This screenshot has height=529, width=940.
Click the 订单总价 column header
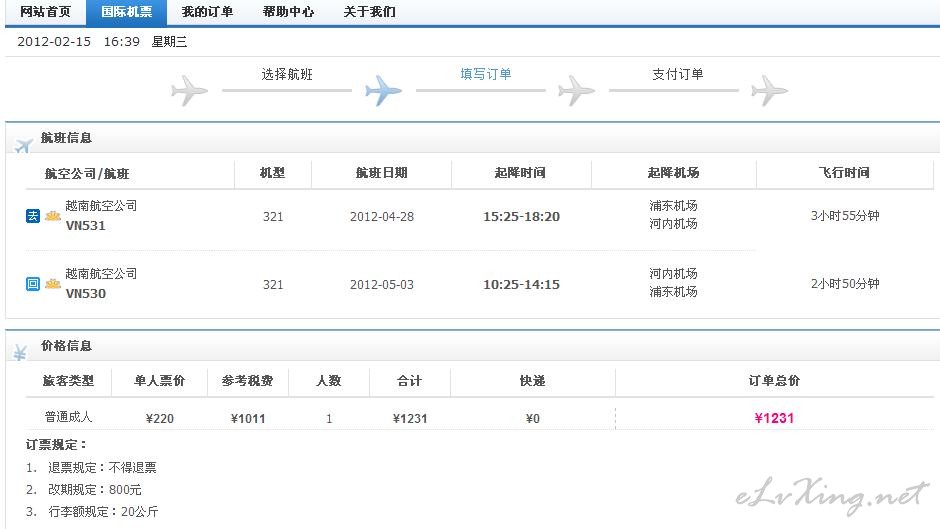[774, 380]
